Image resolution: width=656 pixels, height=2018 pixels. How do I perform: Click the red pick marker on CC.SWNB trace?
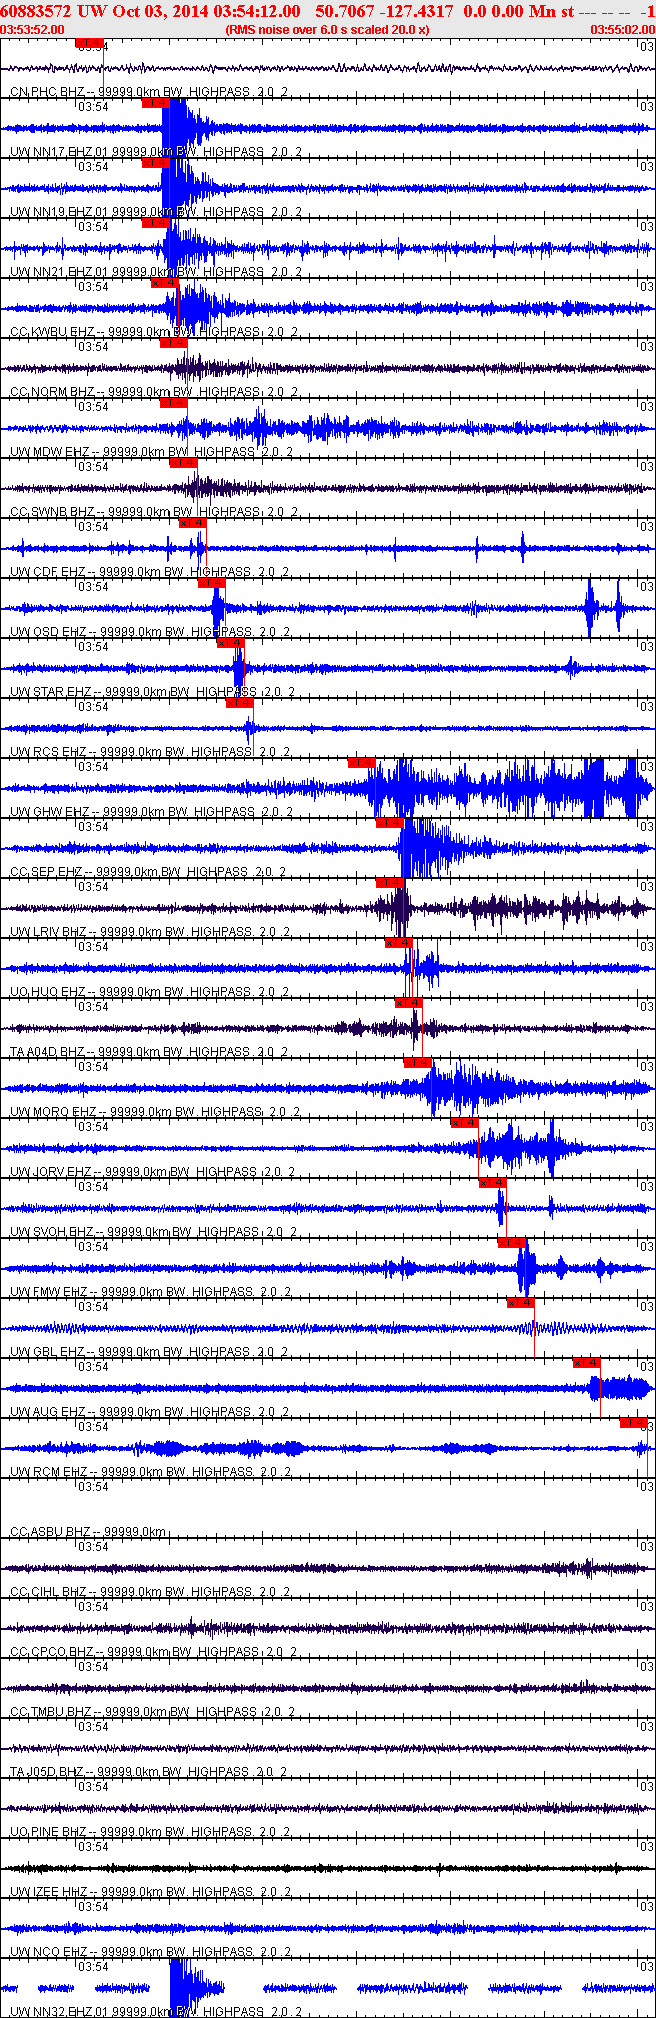[x=184, y=463]
